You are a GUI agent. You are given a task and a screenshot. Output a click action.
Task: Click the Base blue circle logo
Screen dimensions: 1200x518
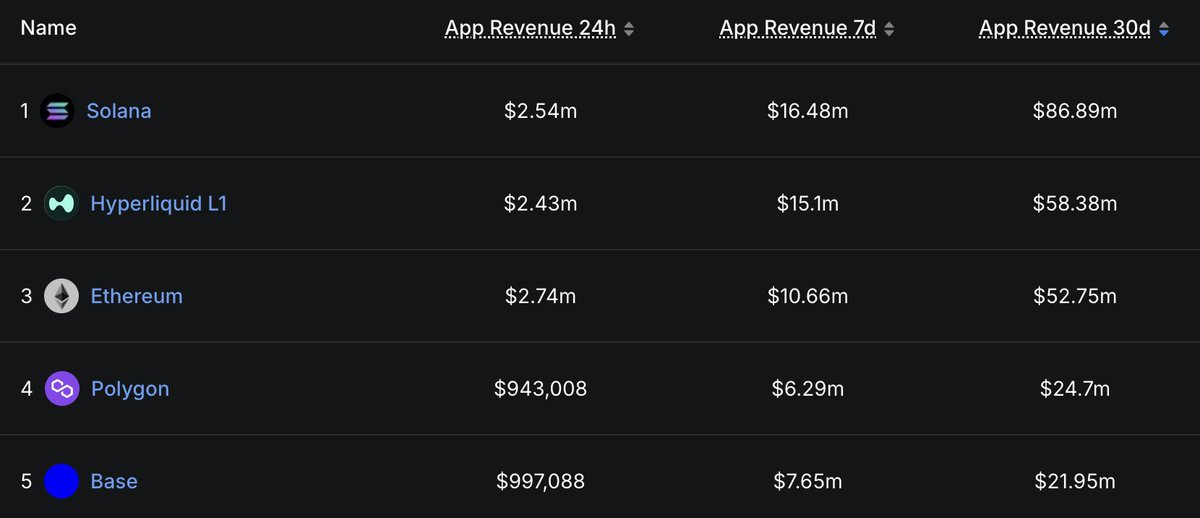coord(61,482)
